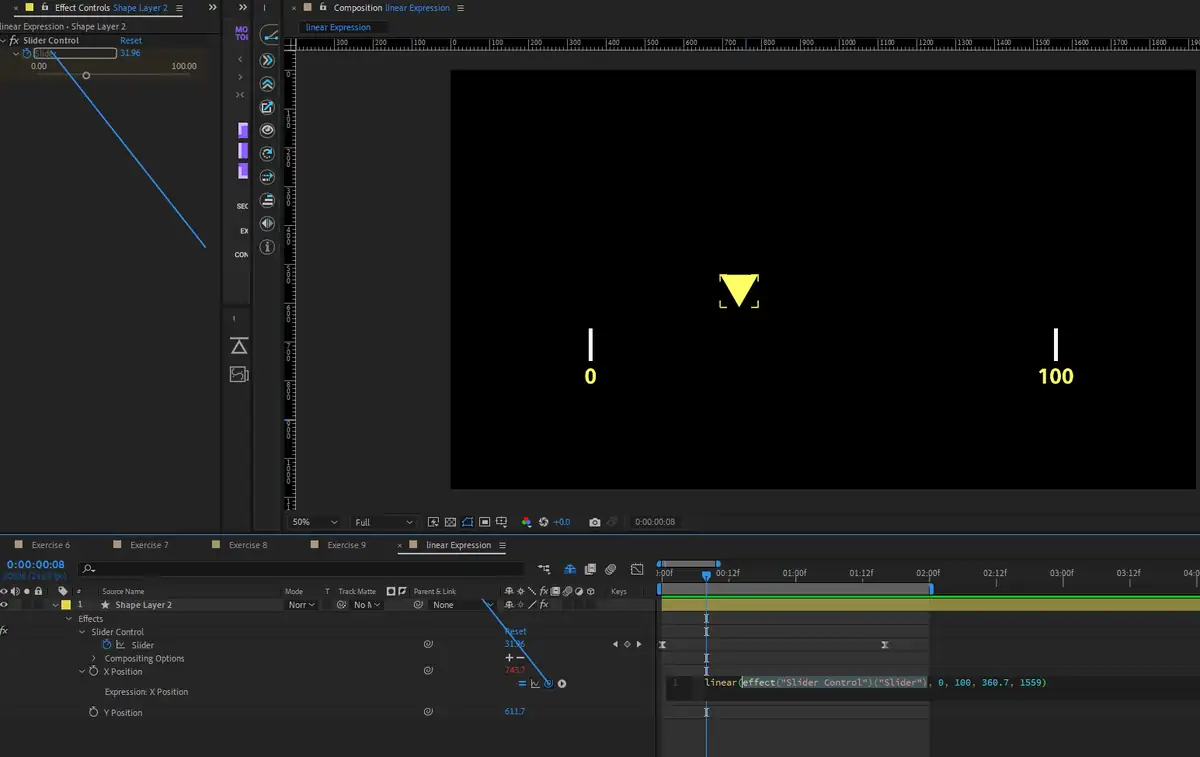Click the info icon in the side toolbar
1200x757 pixels.
click(x=268, y=247)
